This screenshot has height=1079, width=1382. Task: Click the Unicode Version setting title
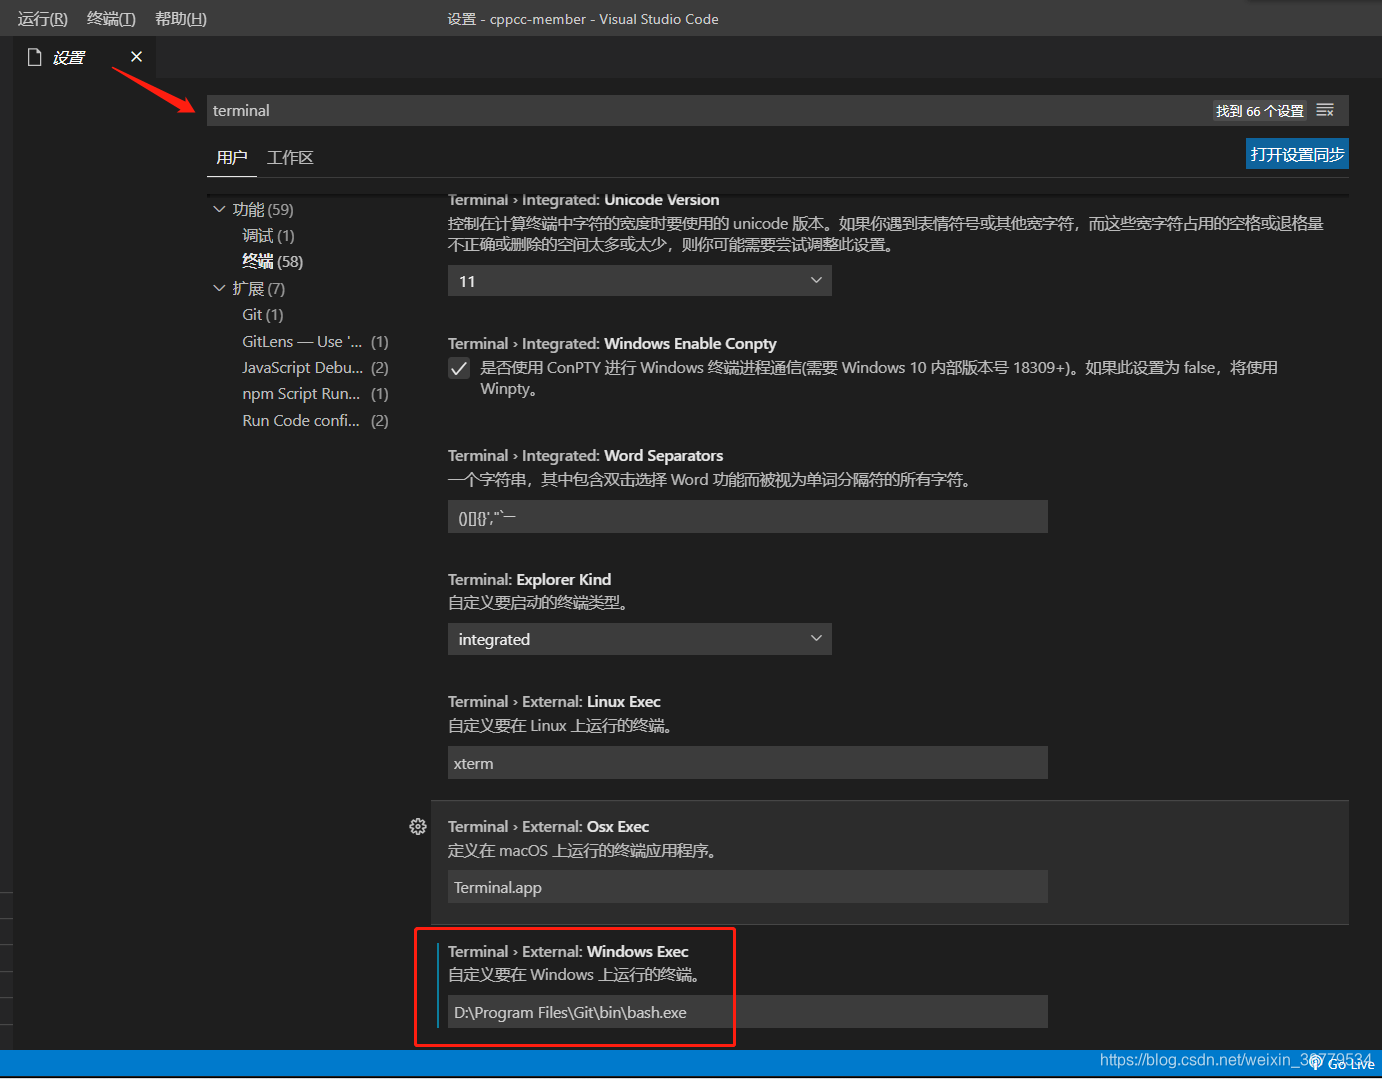coord(583,200)
